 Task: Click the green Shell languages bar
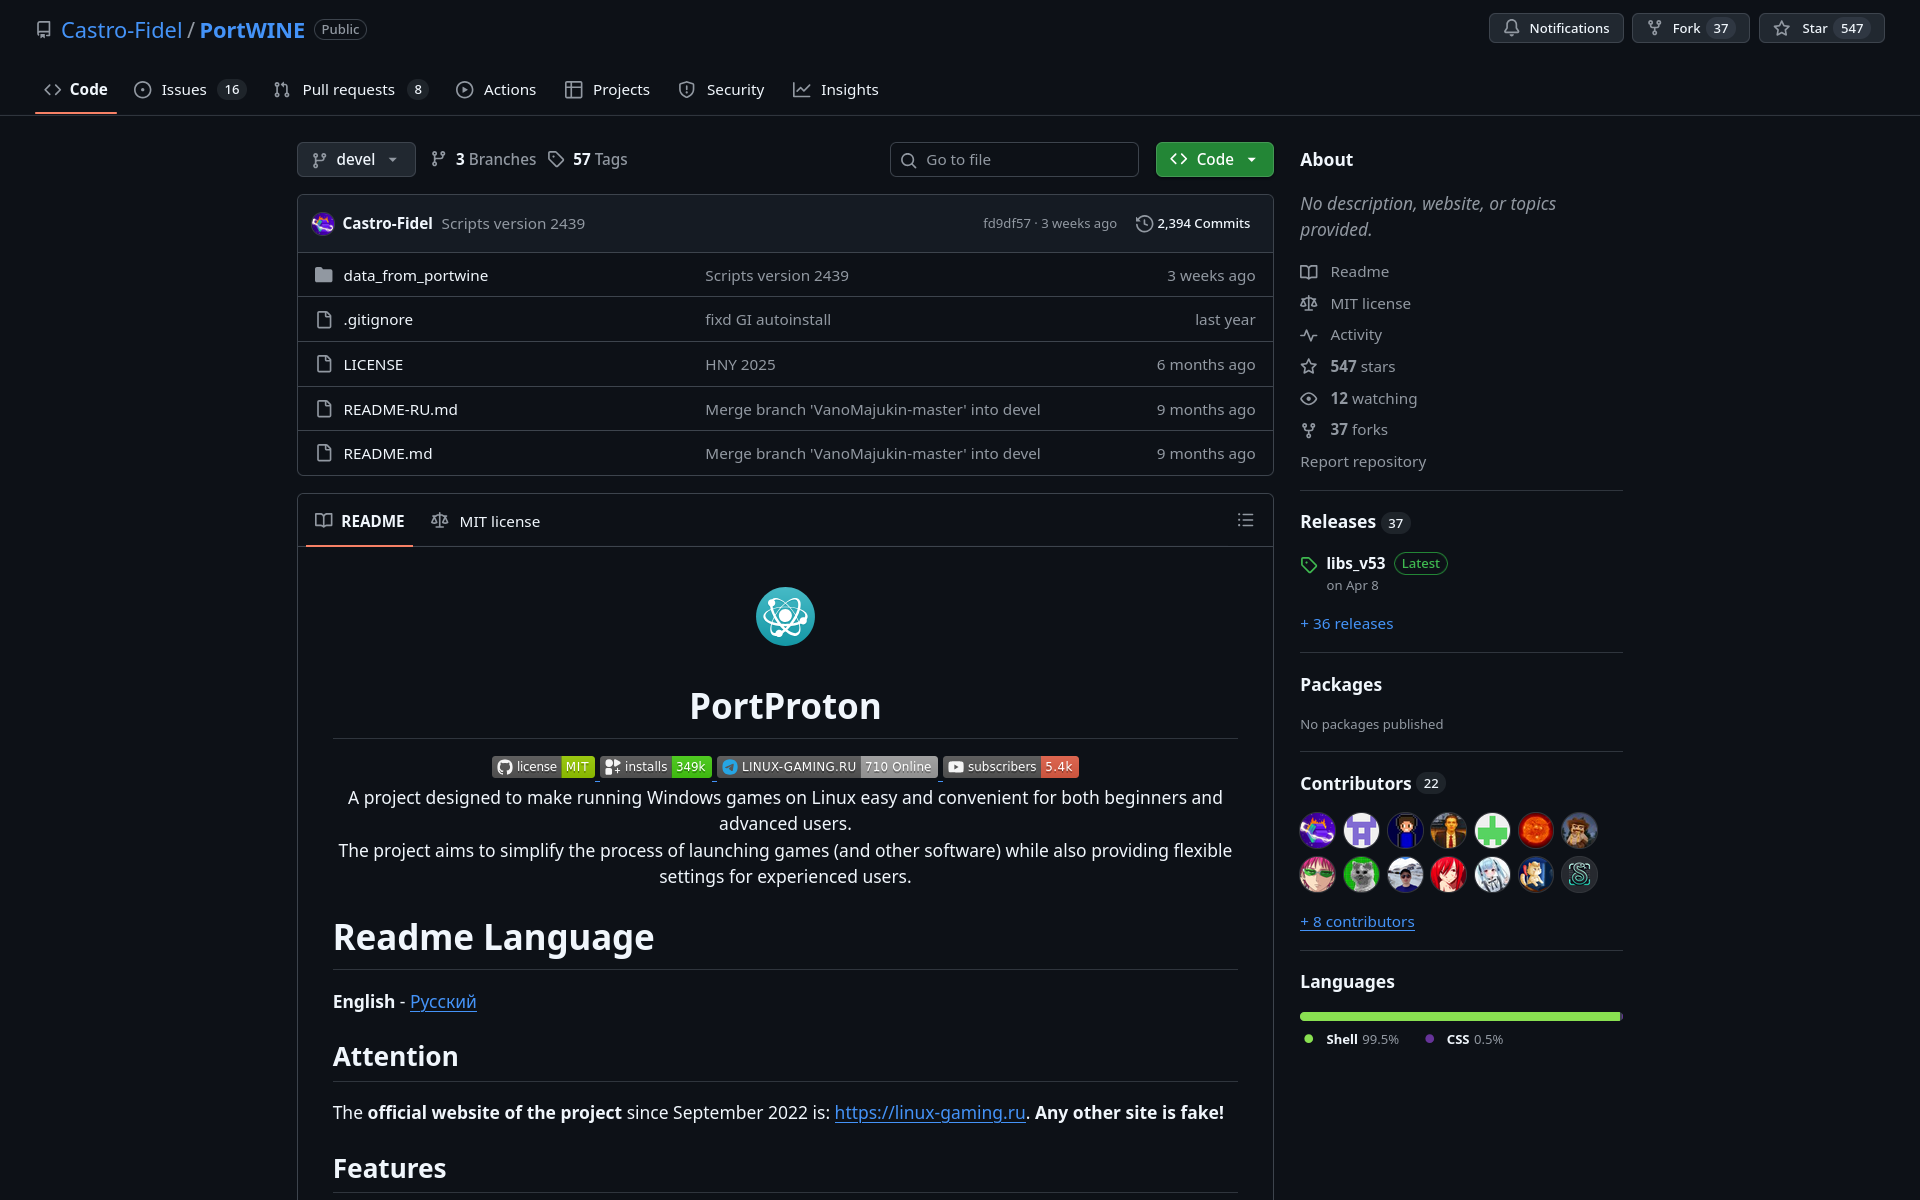[x=1458, y=1016]
